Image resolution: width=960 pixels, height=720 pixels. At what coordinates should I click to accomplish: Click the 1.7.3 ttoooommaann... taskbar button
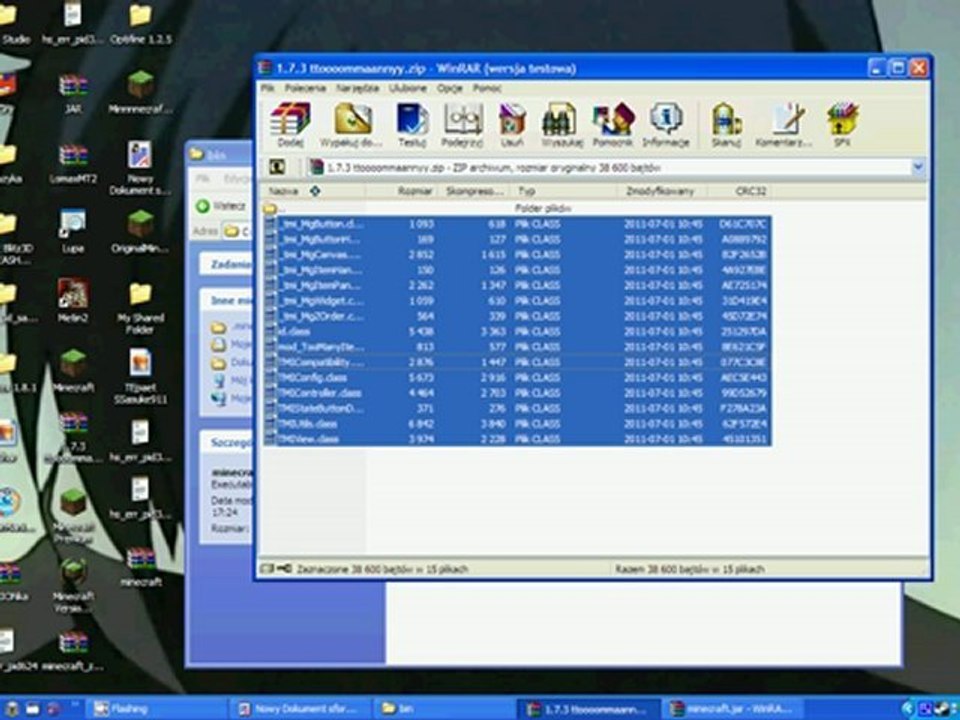pos(588,709)
